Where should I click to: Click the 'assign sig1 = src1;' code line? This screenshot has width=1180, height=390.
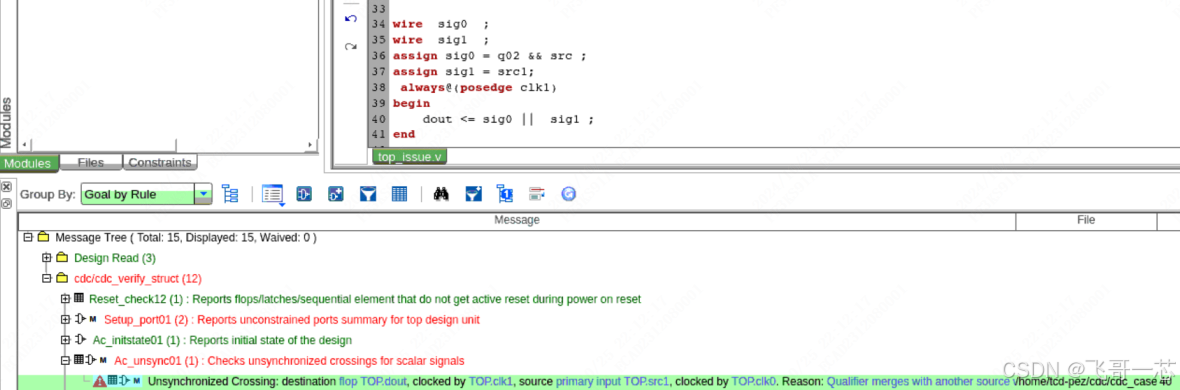463,72
